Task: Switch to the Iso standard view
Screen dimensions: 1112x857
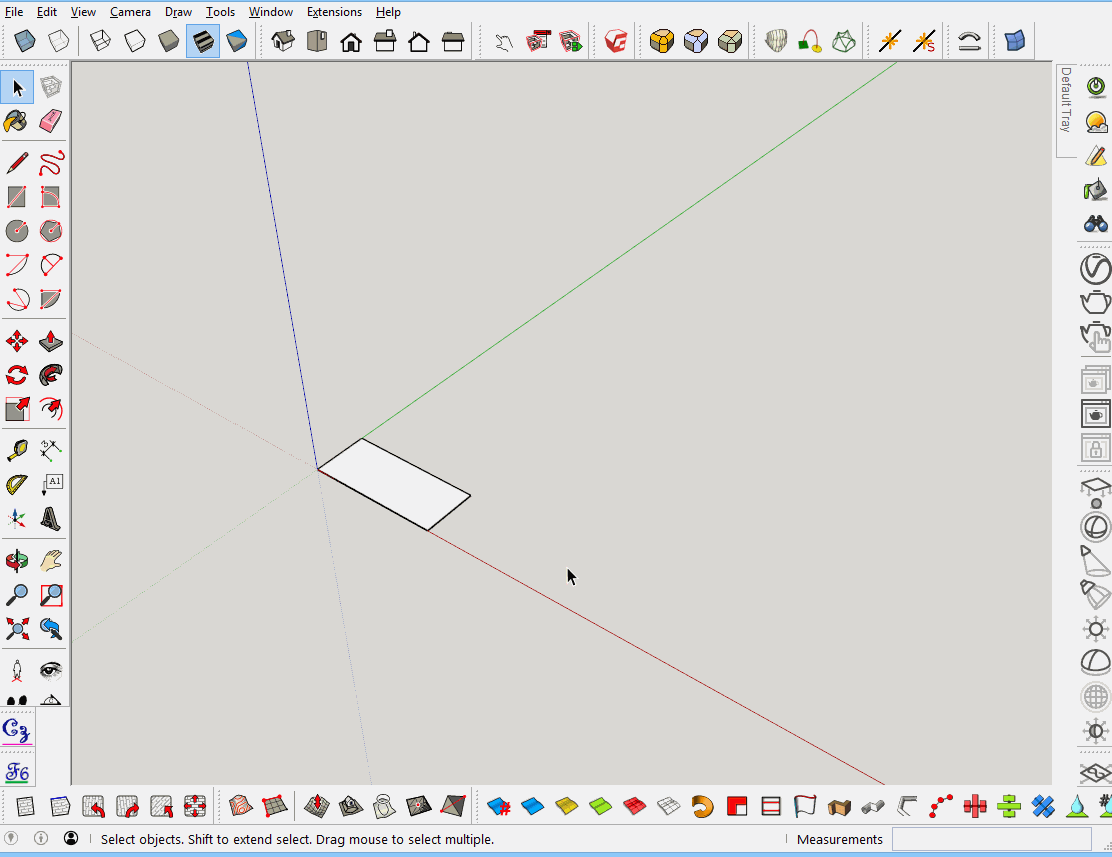Action: 282,40
